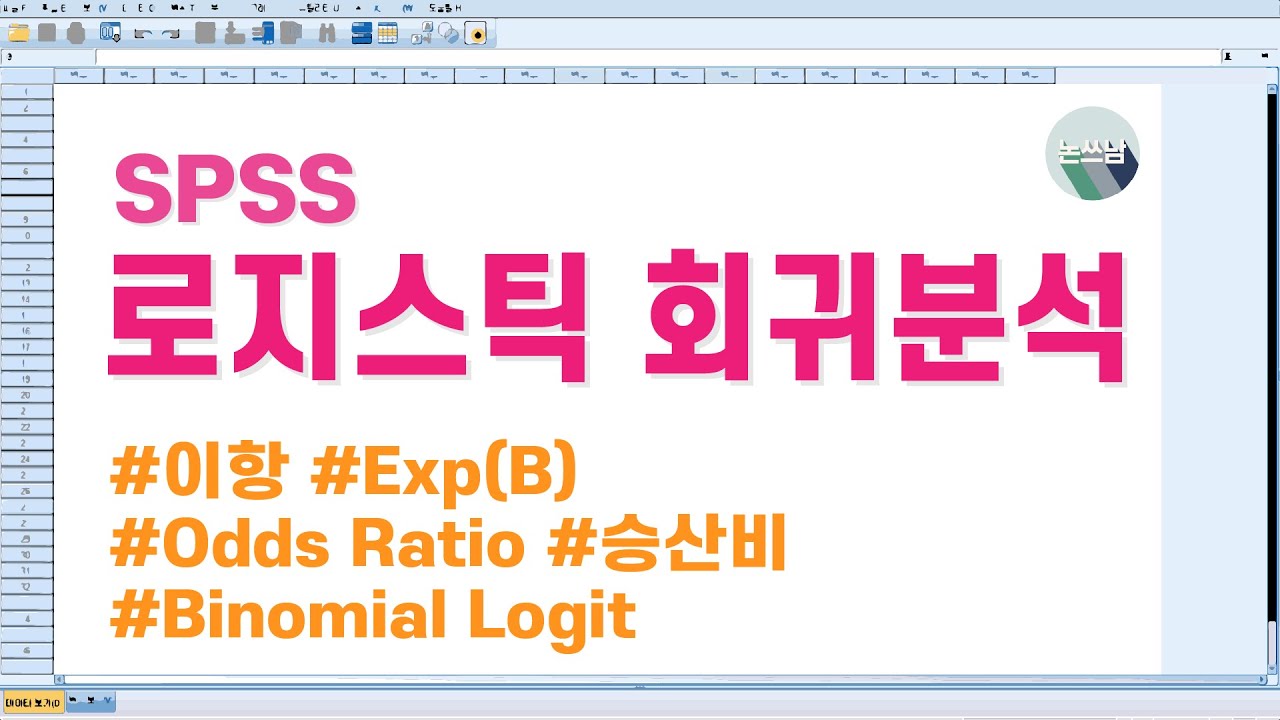Click the overlapping circles variable sets icon
The image size is (1280, 720).
(x=450, y=33)
